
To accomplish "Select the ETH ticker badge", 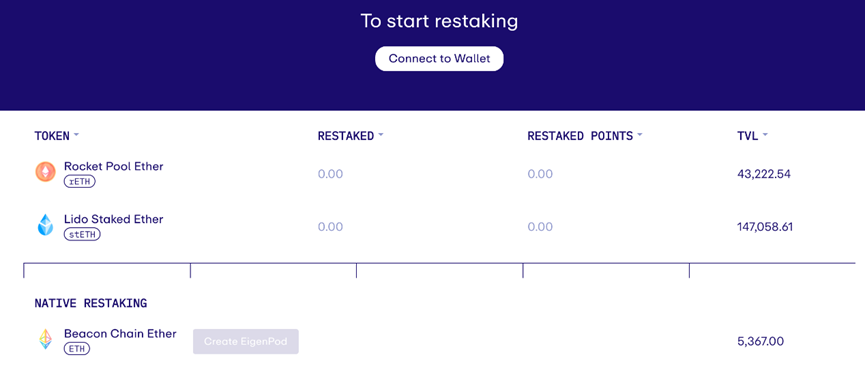I will [x=77, y=349].
